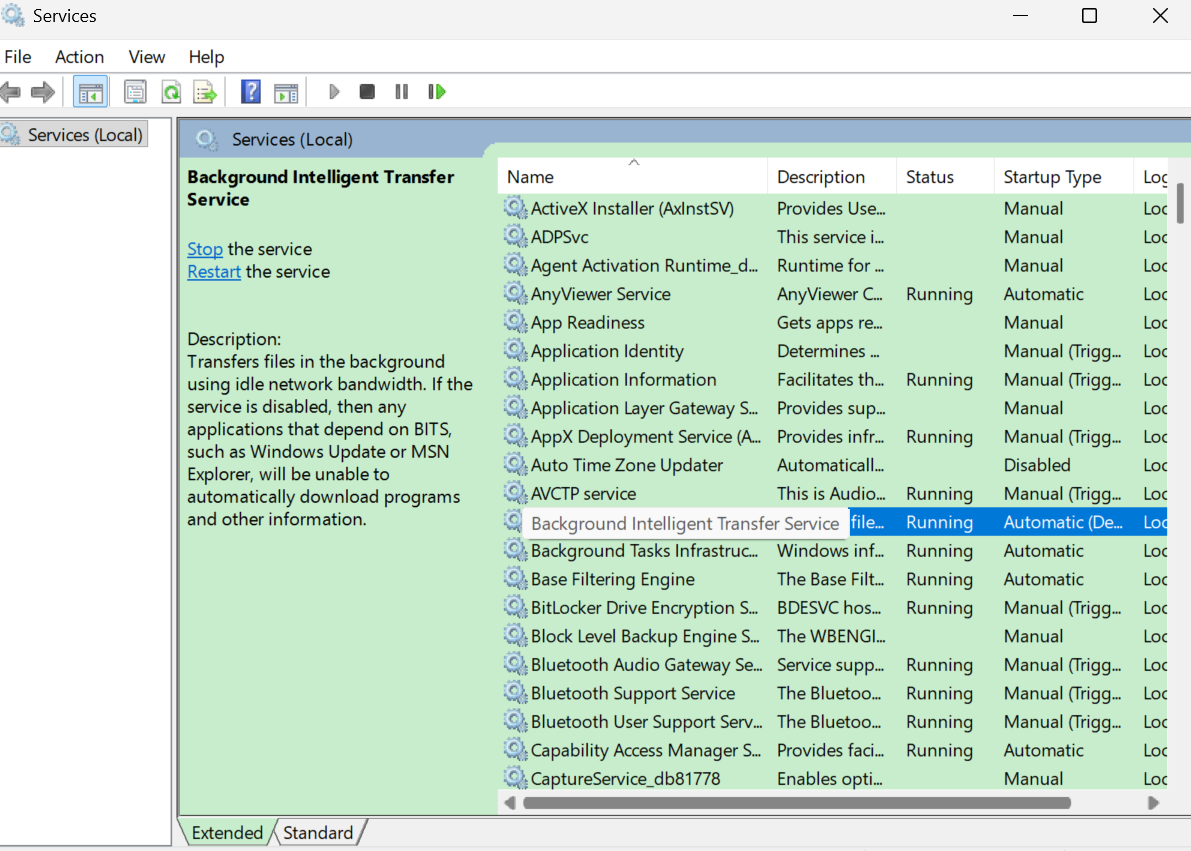The height and width of the screenshot is (851, 1191).
Task: Sort the list by the Name column header
Action: click(530, 177)
